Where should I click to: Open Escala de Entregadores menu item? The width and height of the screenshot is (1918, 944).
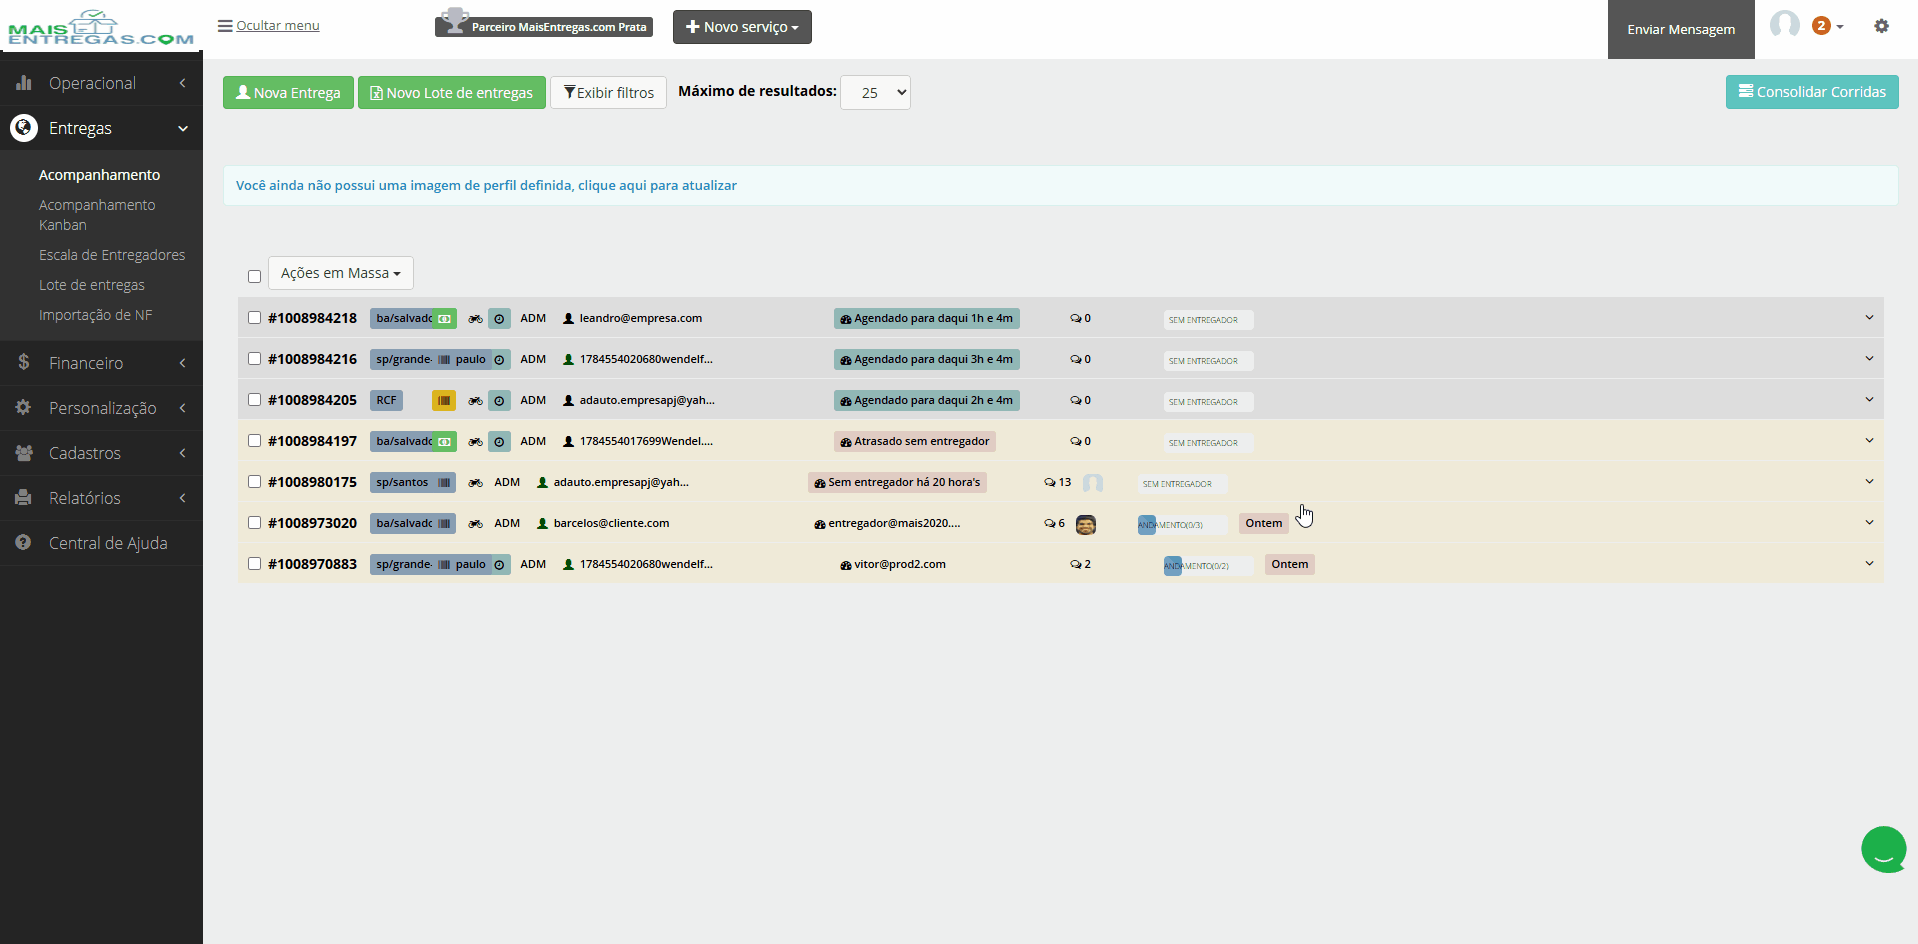click(112, 255)
